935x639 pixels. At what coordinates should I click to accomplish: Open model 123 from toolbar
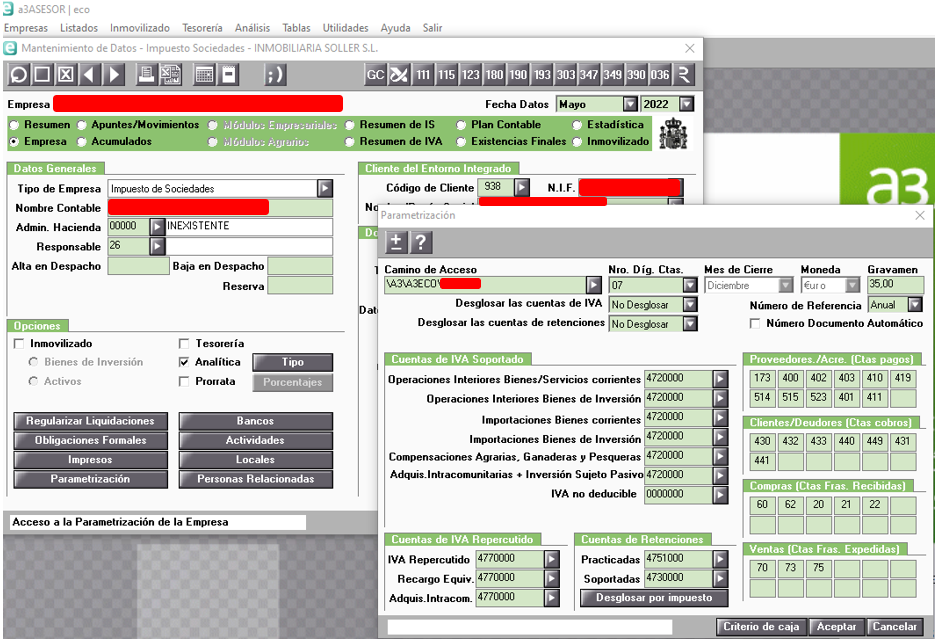470,75
